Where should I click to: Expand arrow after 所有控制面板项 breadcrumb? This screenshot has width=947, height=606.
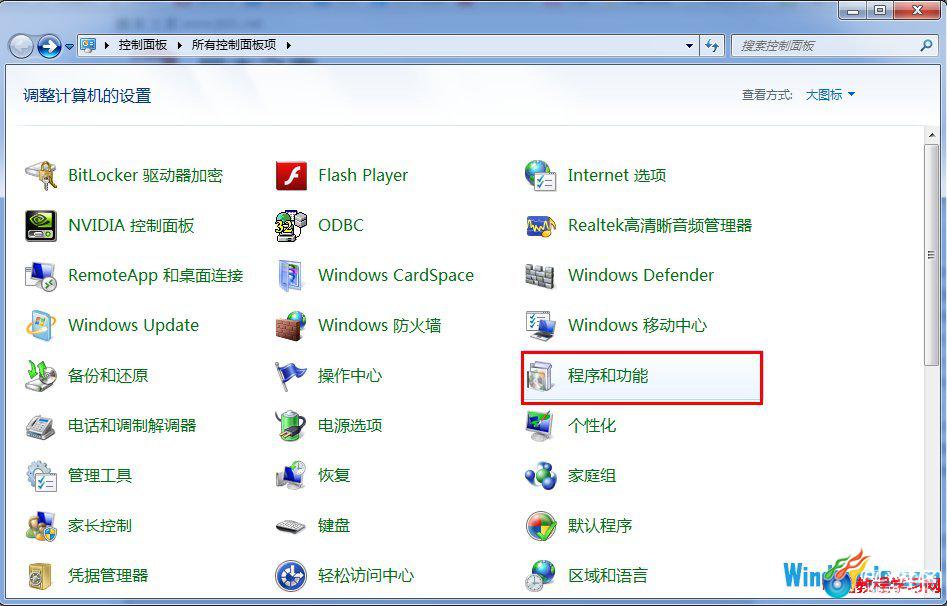pos(289,45)
